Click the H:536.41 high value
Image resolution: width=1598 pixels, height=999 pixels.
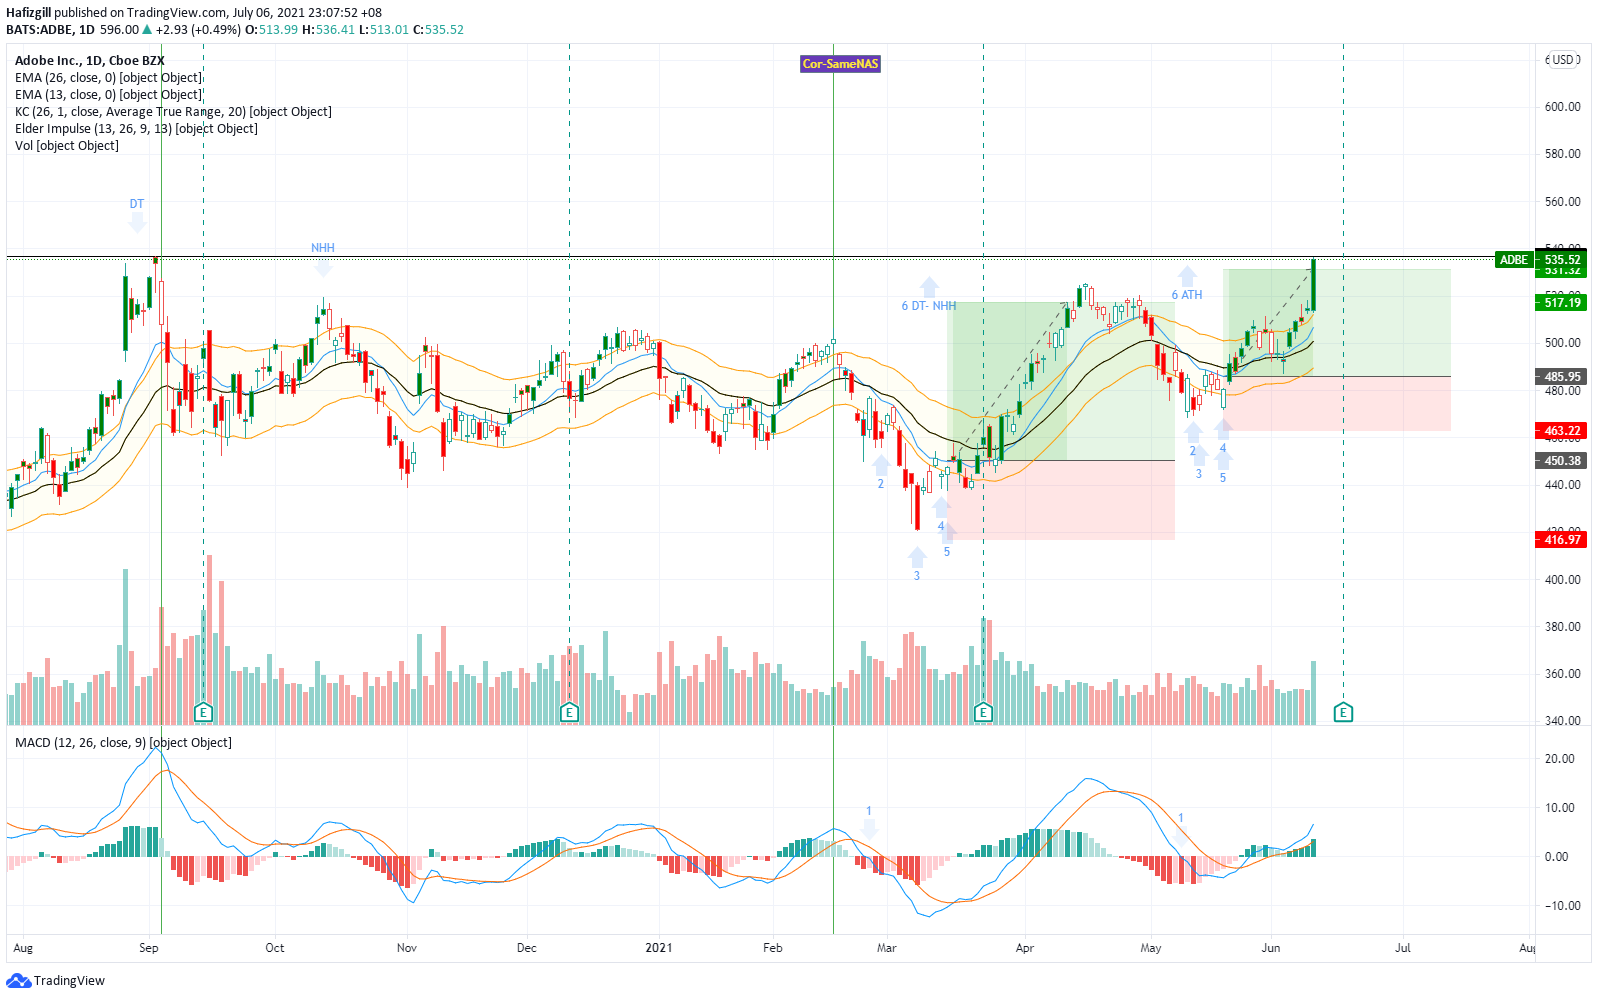pyautogui.click(x=329, y=30)
